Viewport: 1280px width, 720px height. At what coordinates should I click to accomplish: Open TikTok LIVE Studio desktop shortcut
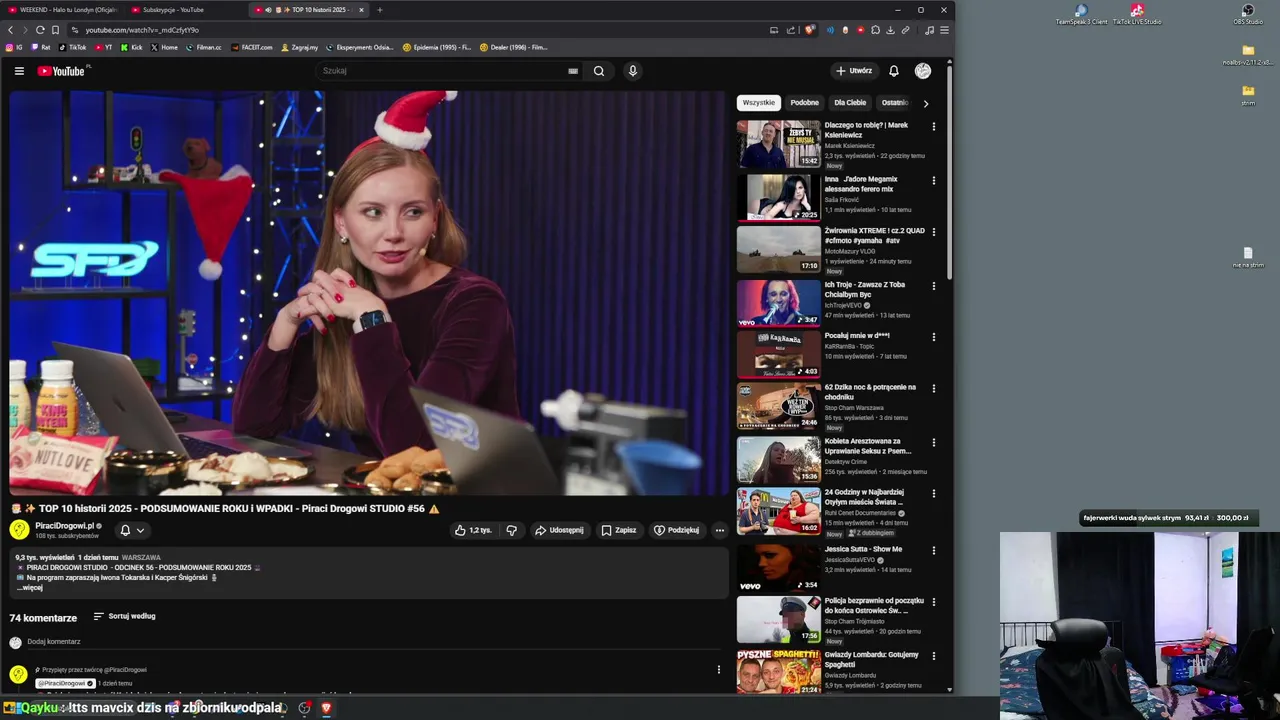click(x=1137, y=14)
